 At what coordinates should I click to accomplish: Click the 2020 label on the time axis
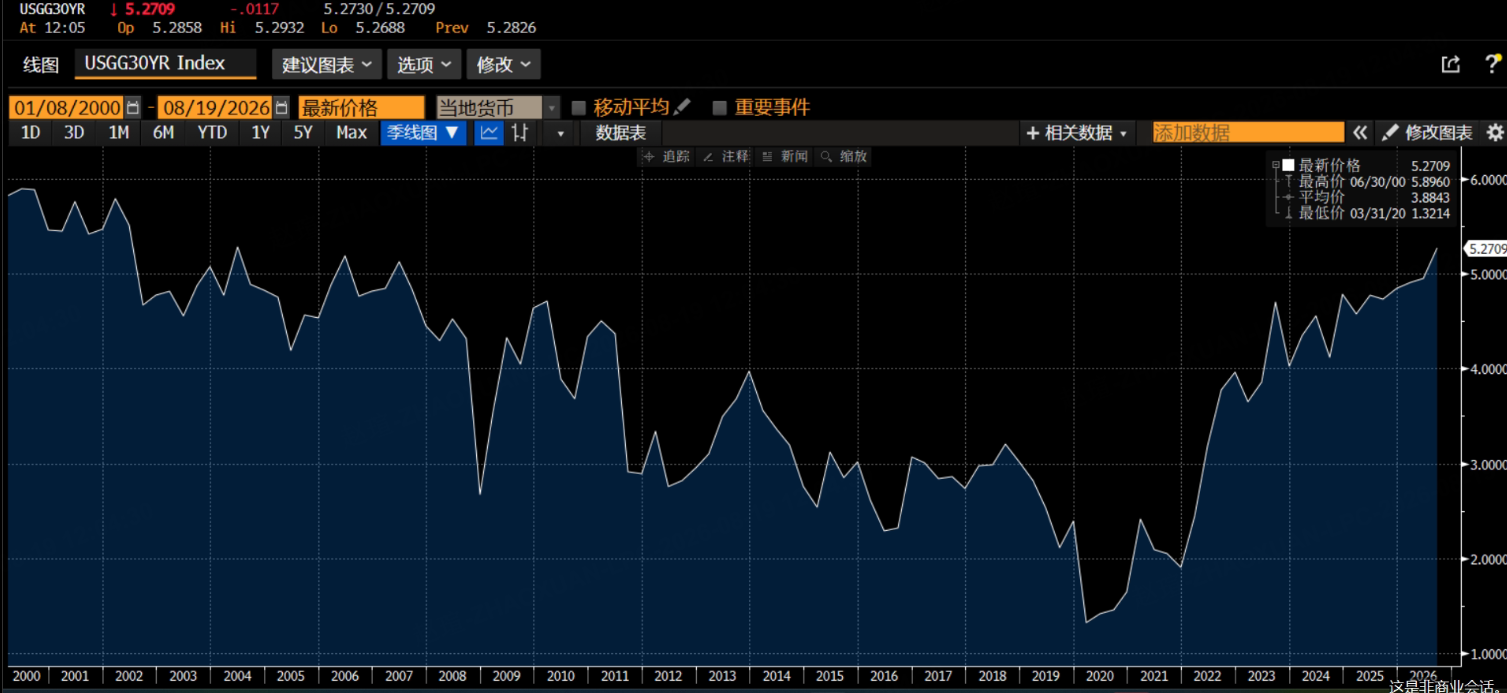point(1100,676)
